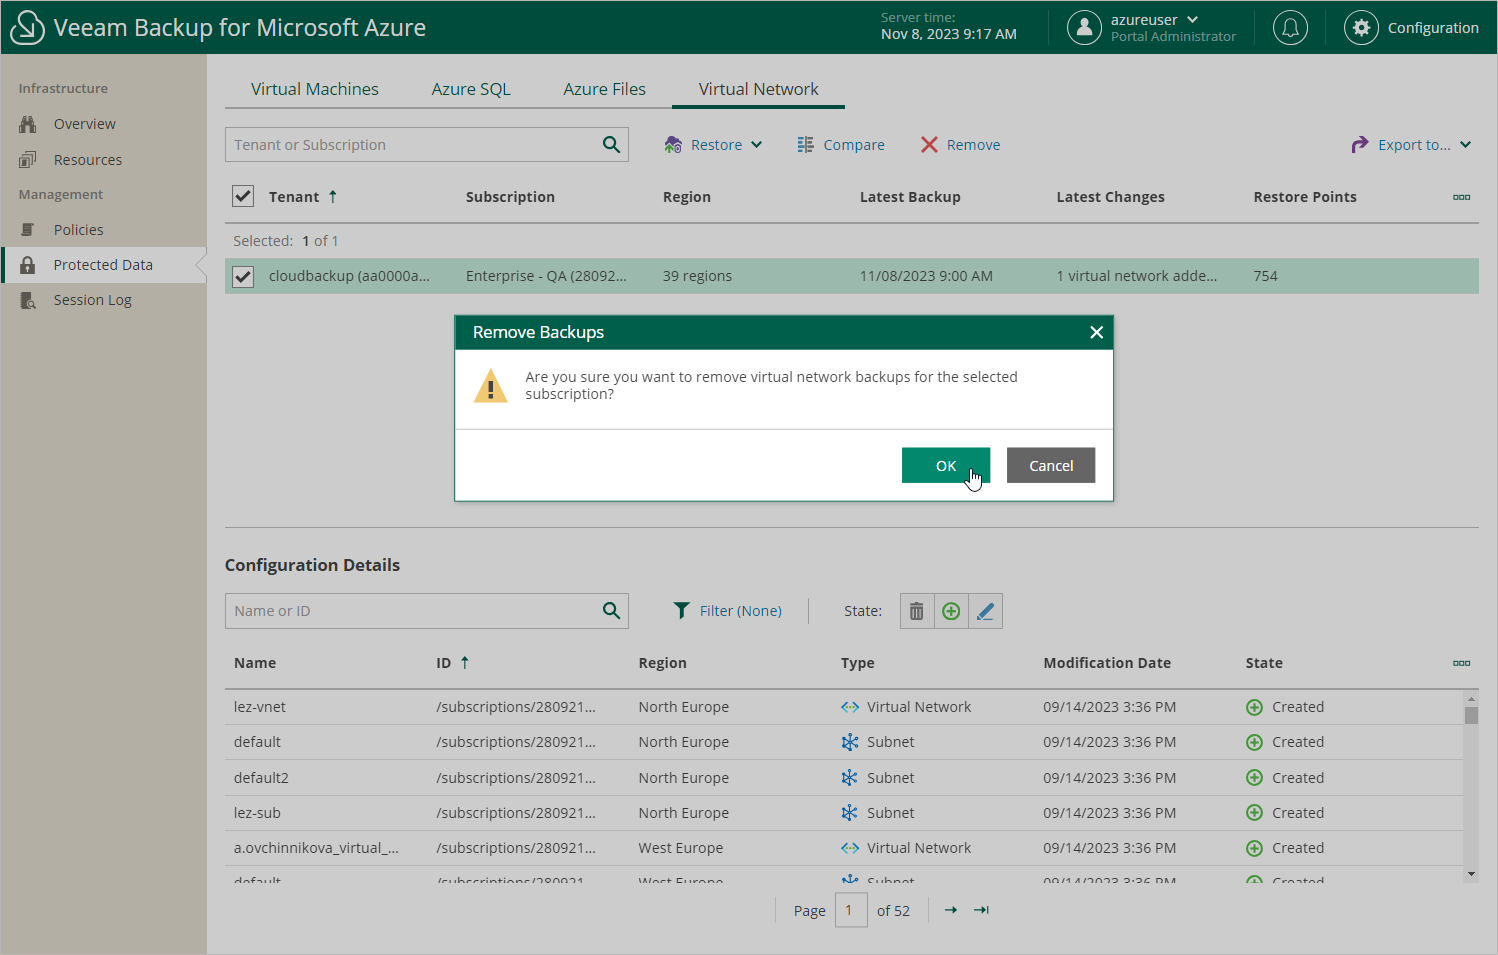This screenshot has height=955, width=1498.
Task: Open Session Log in the sidebar
Action: click(x=92, y=300)
